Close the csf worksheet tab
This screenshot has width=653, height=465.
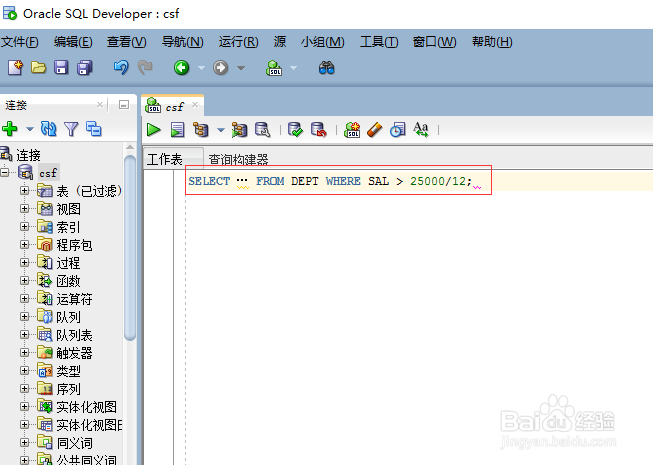(x=195, y=105)
